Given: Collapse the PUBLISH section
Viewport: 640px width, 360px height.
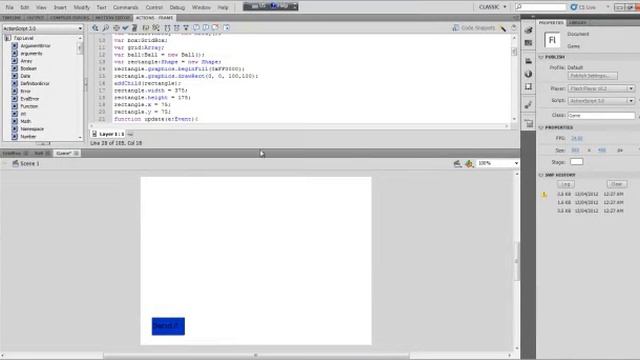Looking at the screenshot, I should tap(541, 57).
